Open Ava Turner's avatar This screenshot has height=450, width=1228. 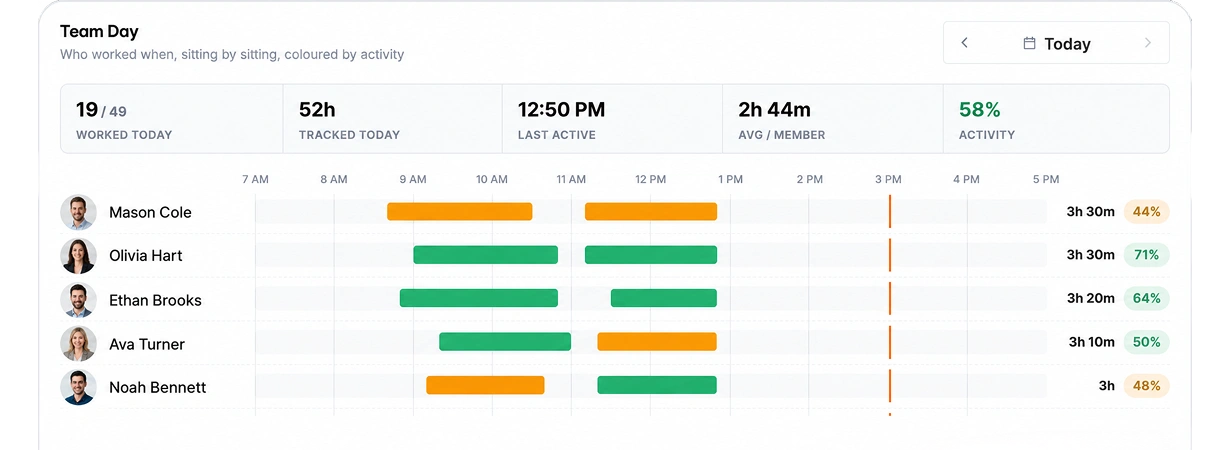coord(78,344)
